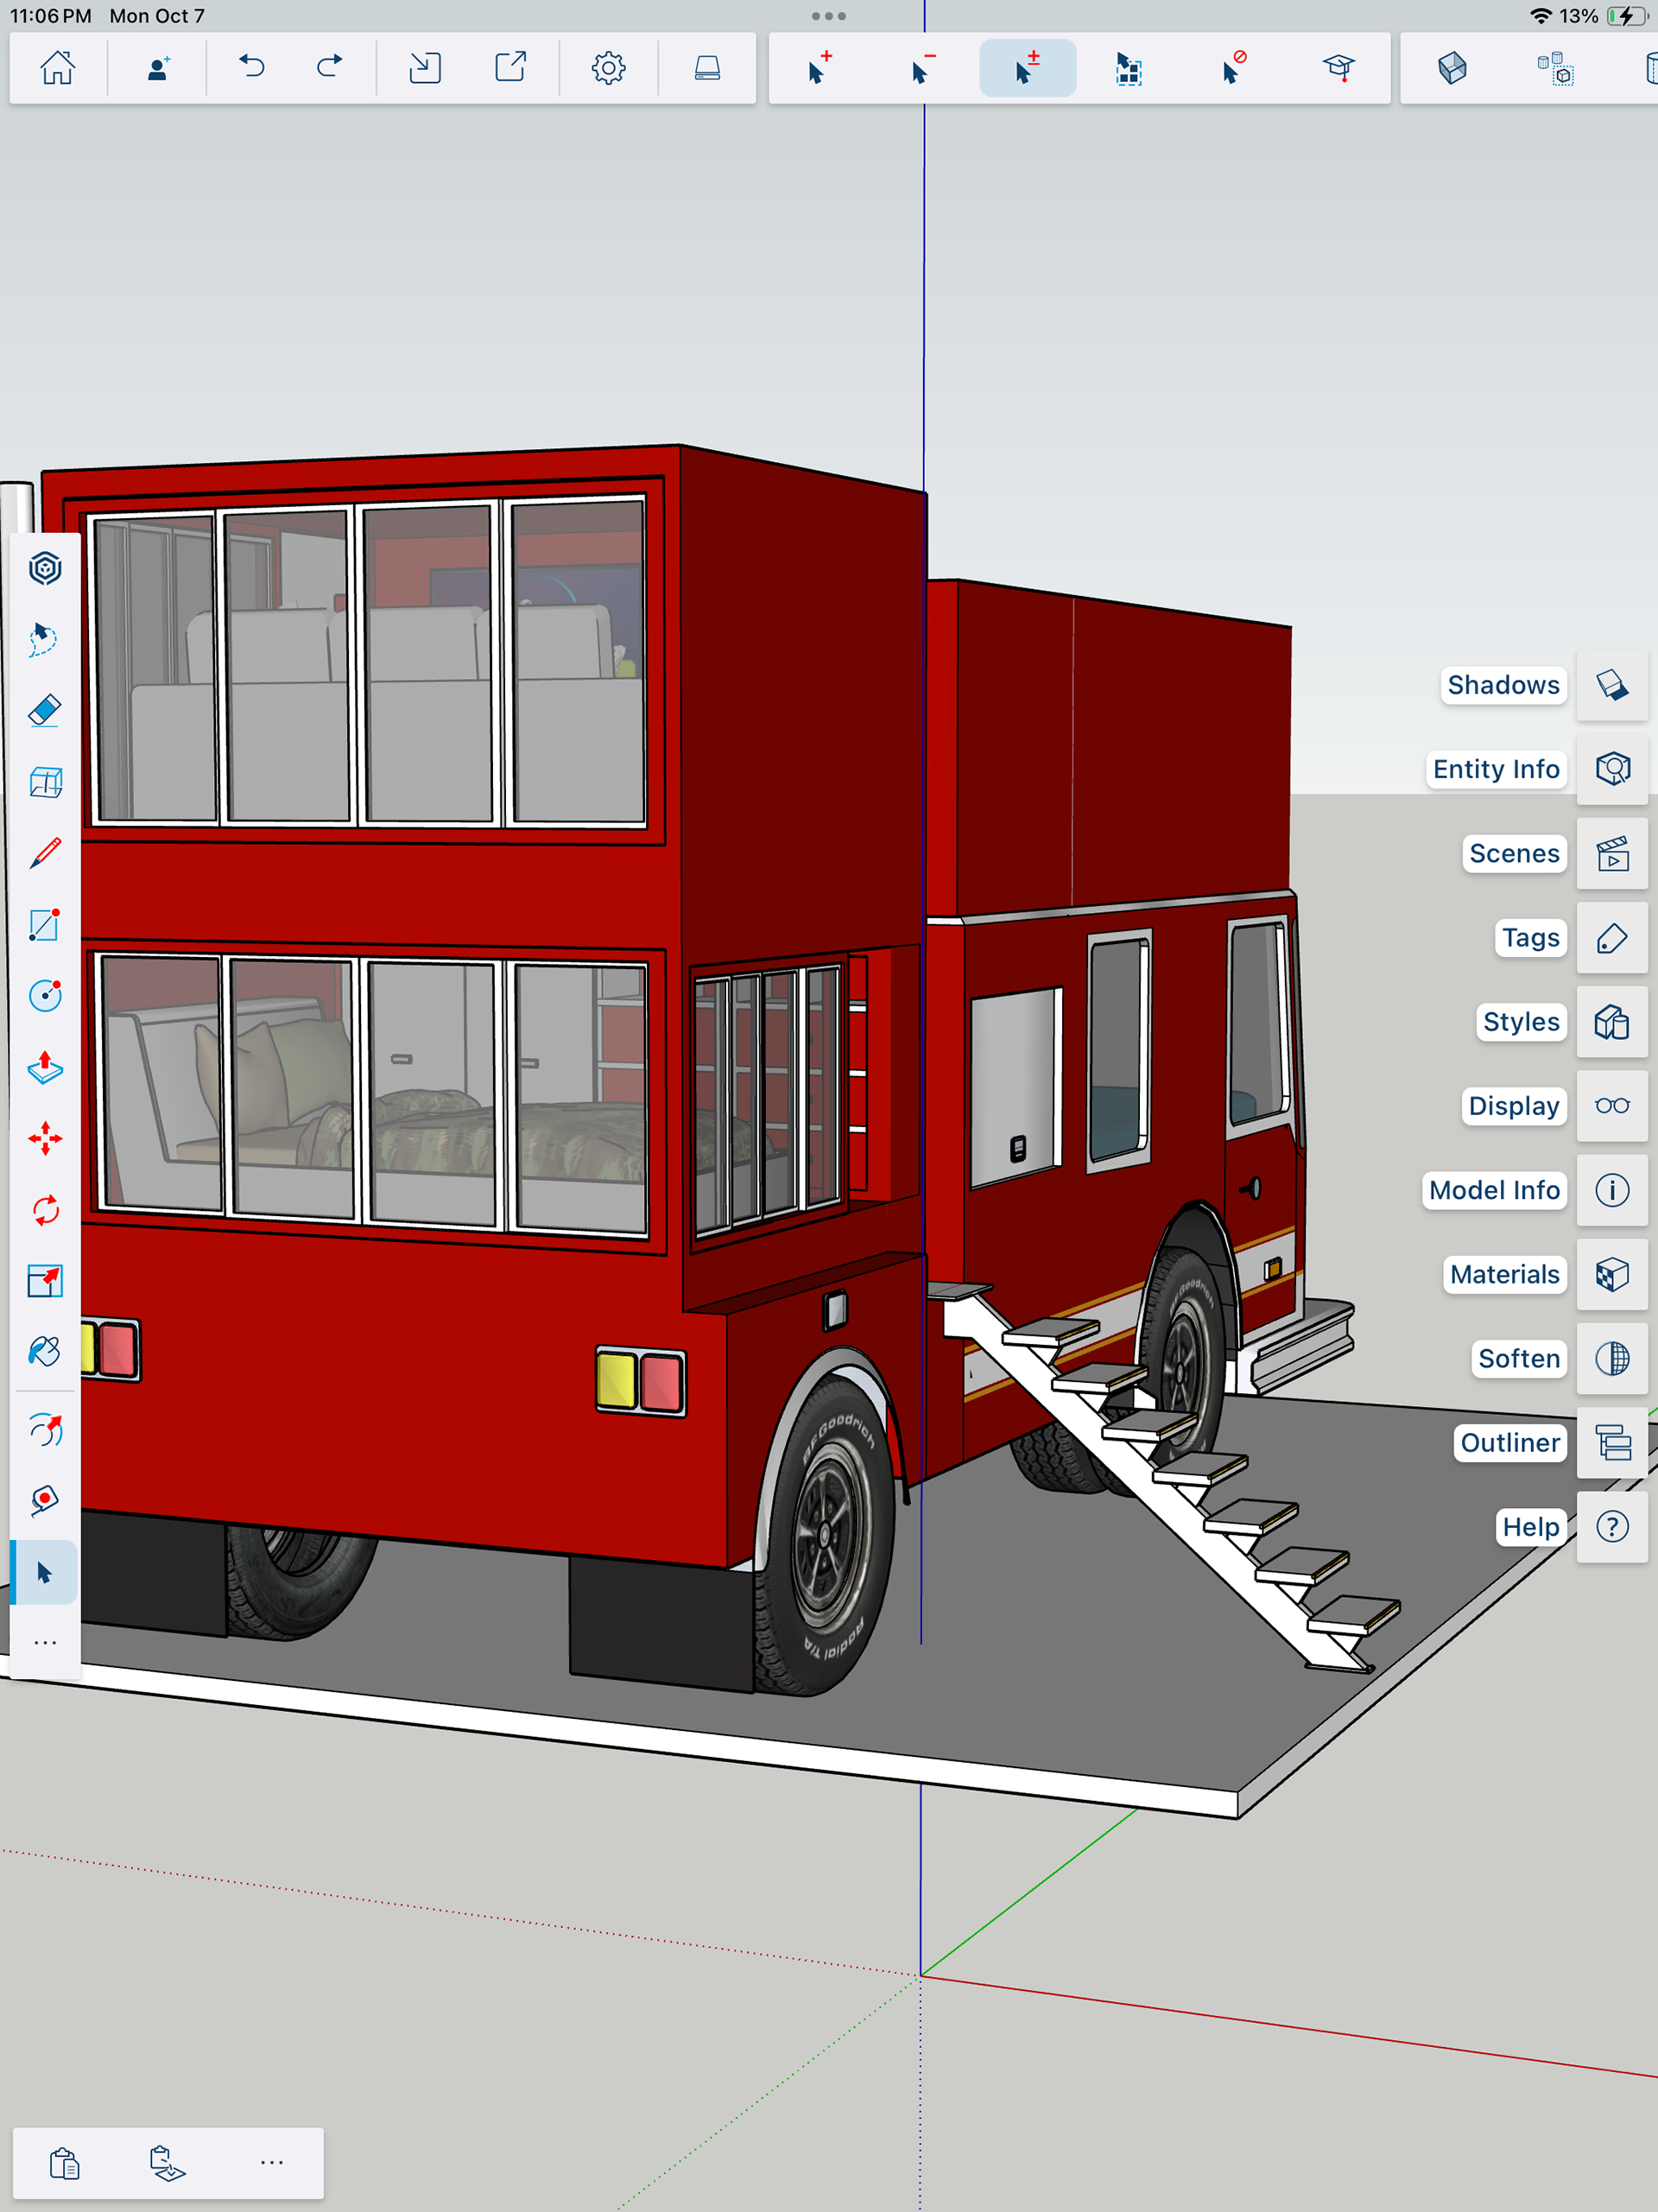Select the Orbit tool at top of left toolbar
Image resolution: width=1658 pixels, height=2212 pixels.
(x=45, y=569)
